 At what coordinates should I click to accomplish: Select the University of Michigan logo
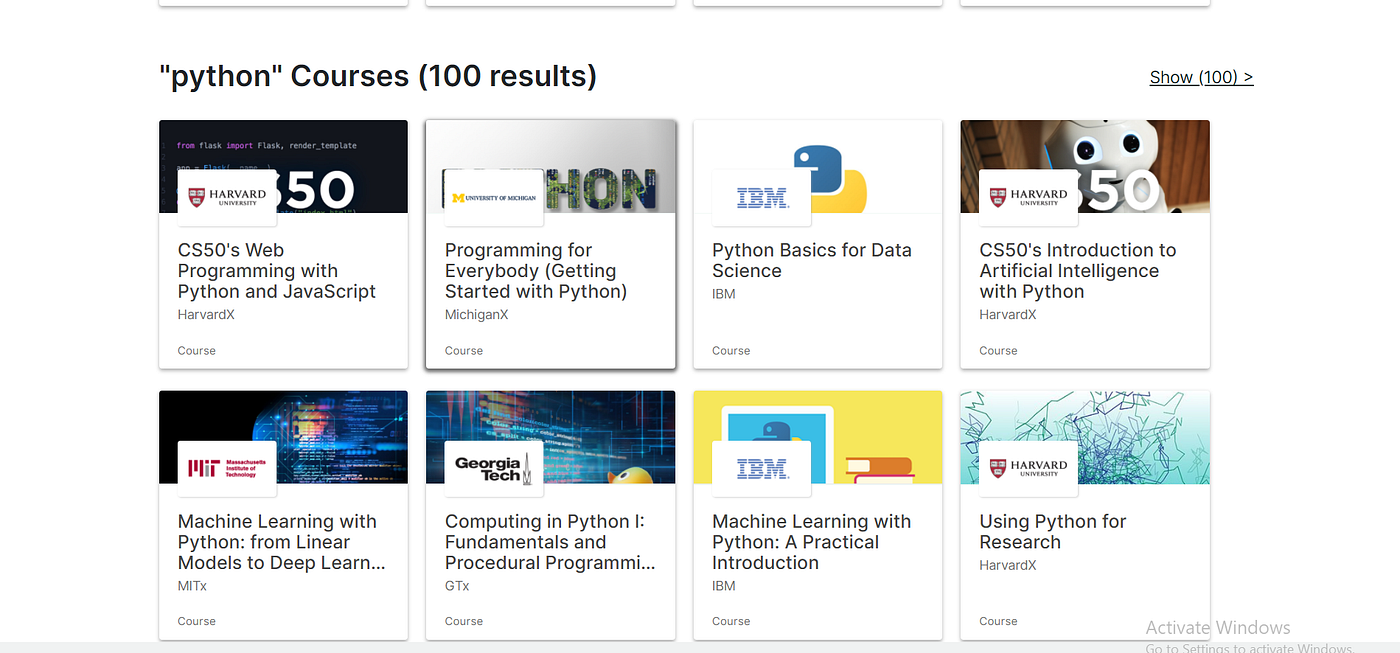tap(491, 197)
